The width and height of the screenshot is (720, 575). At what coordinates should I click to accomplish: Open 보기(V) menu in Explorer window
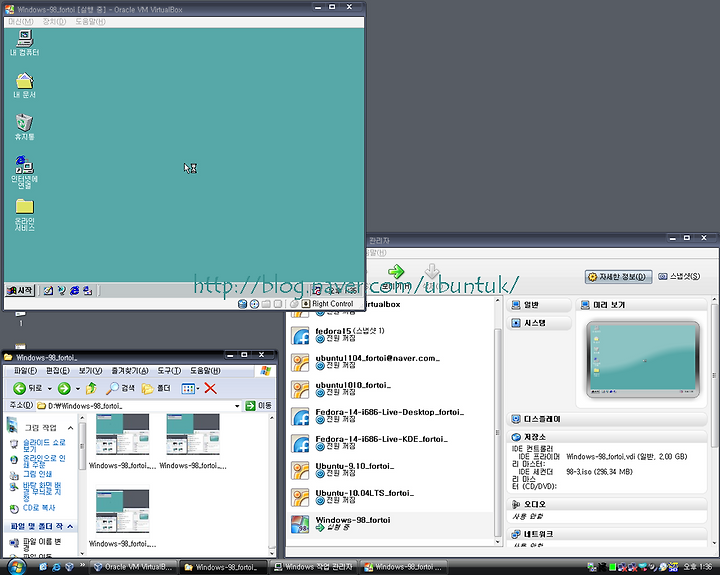point(90,371)
